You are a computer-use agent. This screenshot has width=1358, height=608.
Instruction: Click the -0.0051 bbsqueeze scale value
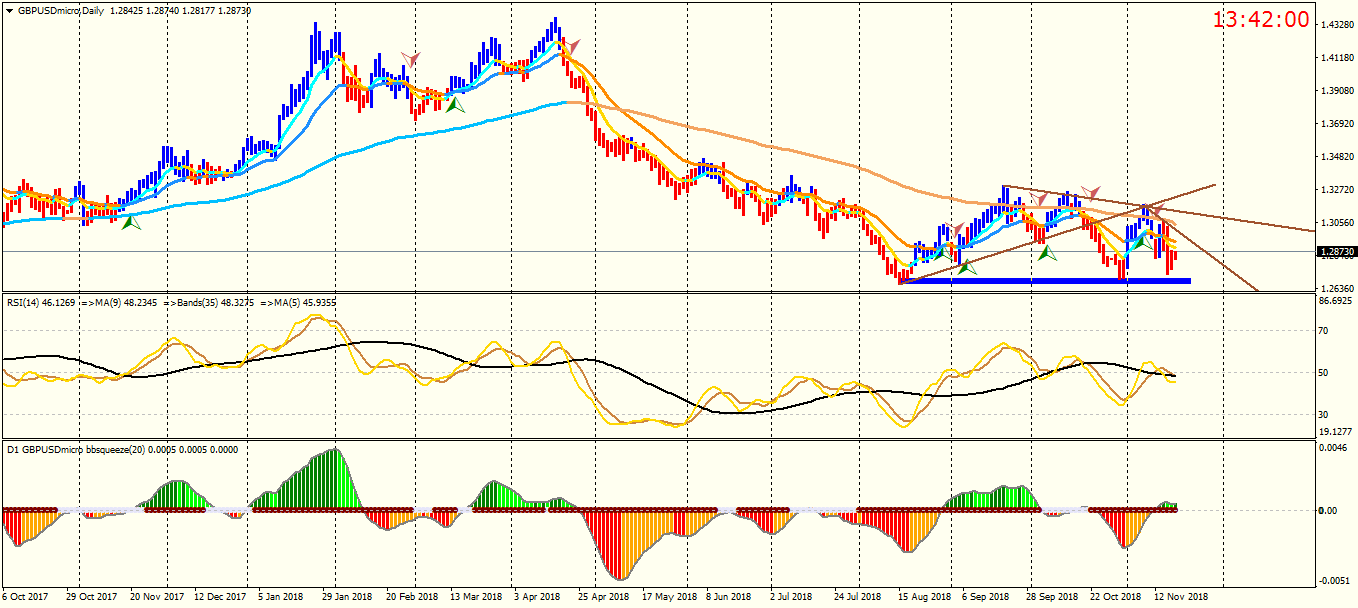point(1333,582)
